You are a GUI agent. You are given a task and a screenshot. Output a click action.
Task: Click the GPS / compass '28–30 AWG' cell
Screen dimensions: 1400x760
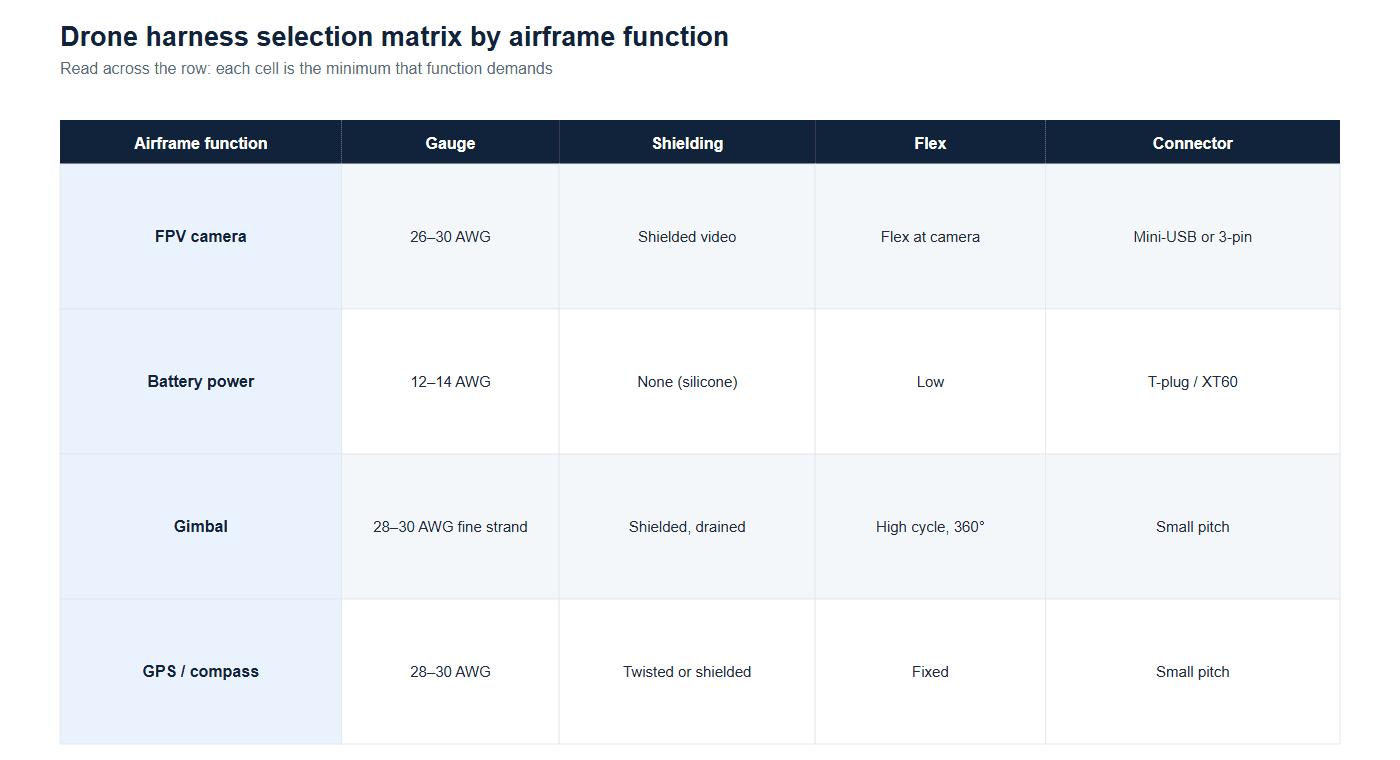(x=450, y=672)
